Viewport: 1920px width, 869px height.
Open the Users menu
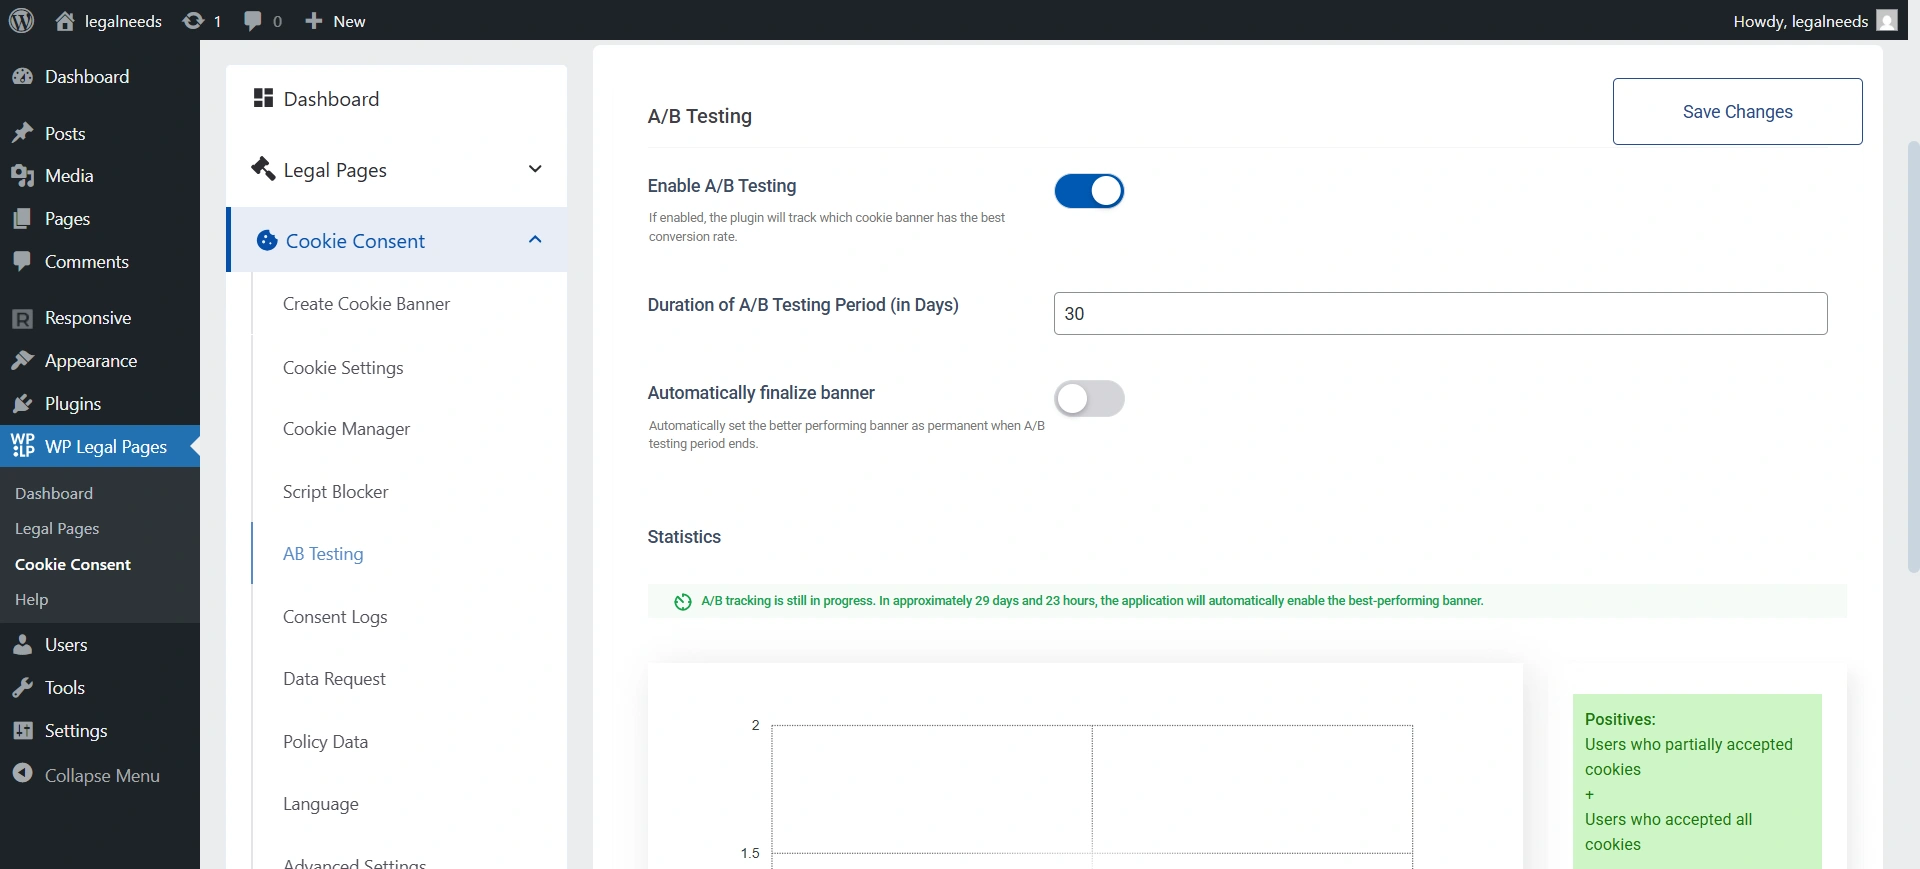click(x=66, y=645)
